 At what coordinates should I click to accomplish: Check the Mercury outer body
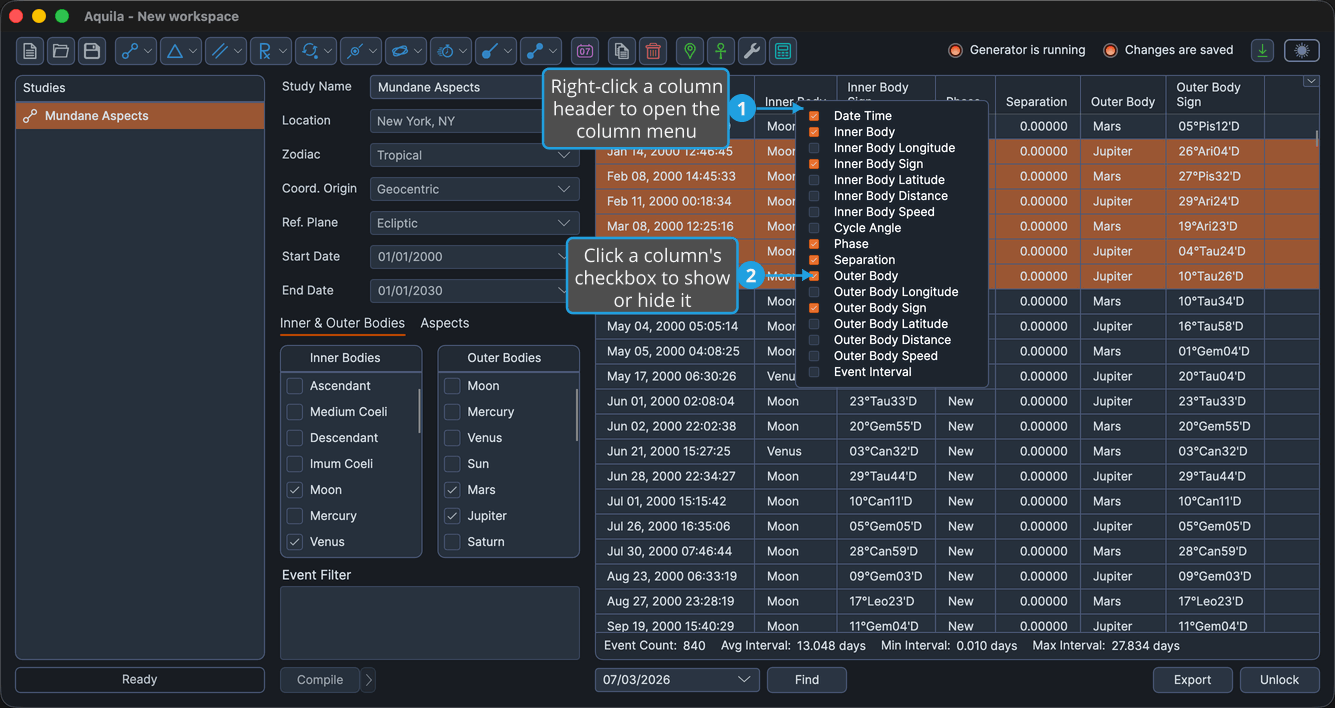[x=452, y=412]
